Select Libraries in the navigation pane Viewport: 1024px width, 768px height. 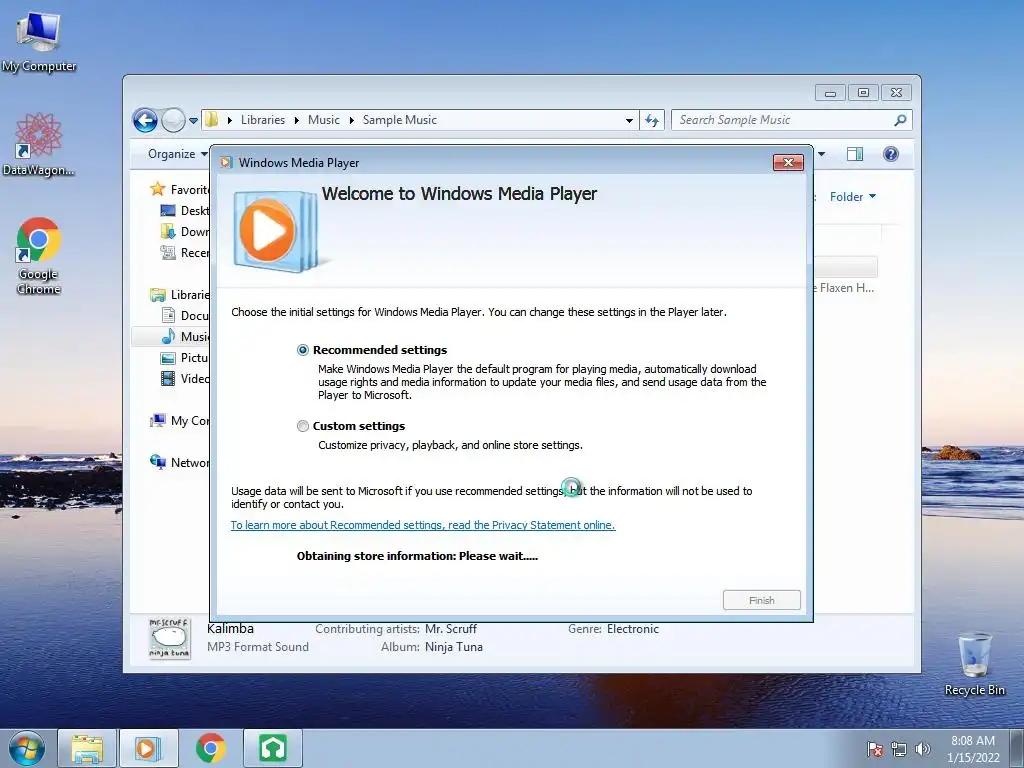(x=179, y=295)
